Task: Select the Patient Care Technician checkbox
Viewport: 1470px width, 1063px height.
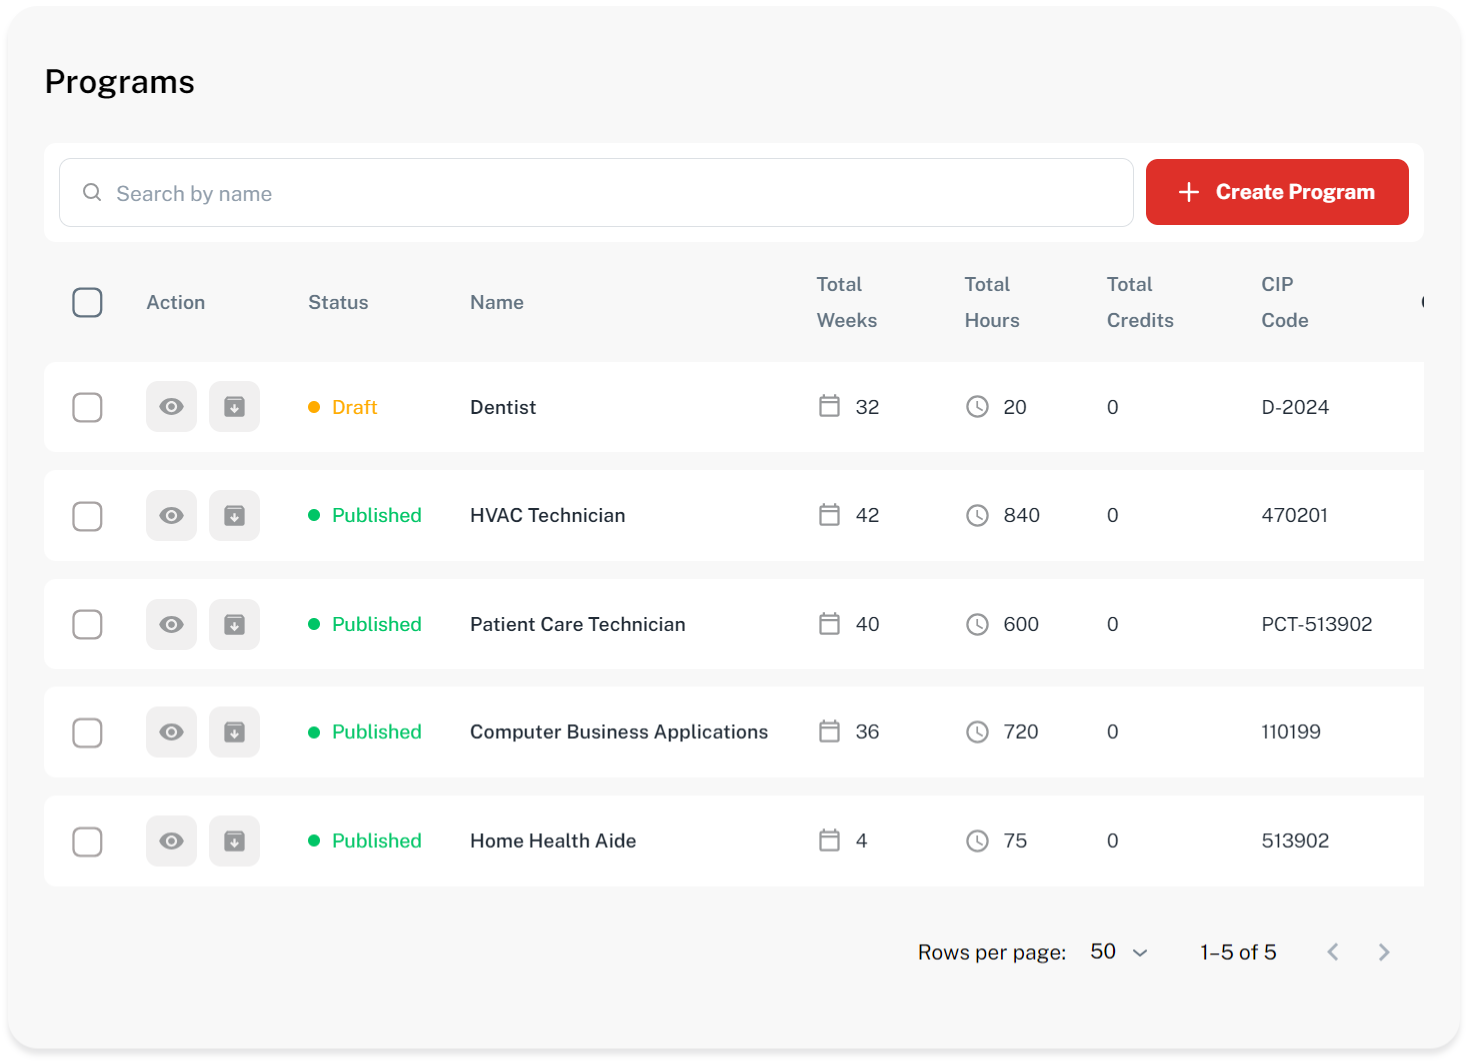Action: tap(87, 625)
